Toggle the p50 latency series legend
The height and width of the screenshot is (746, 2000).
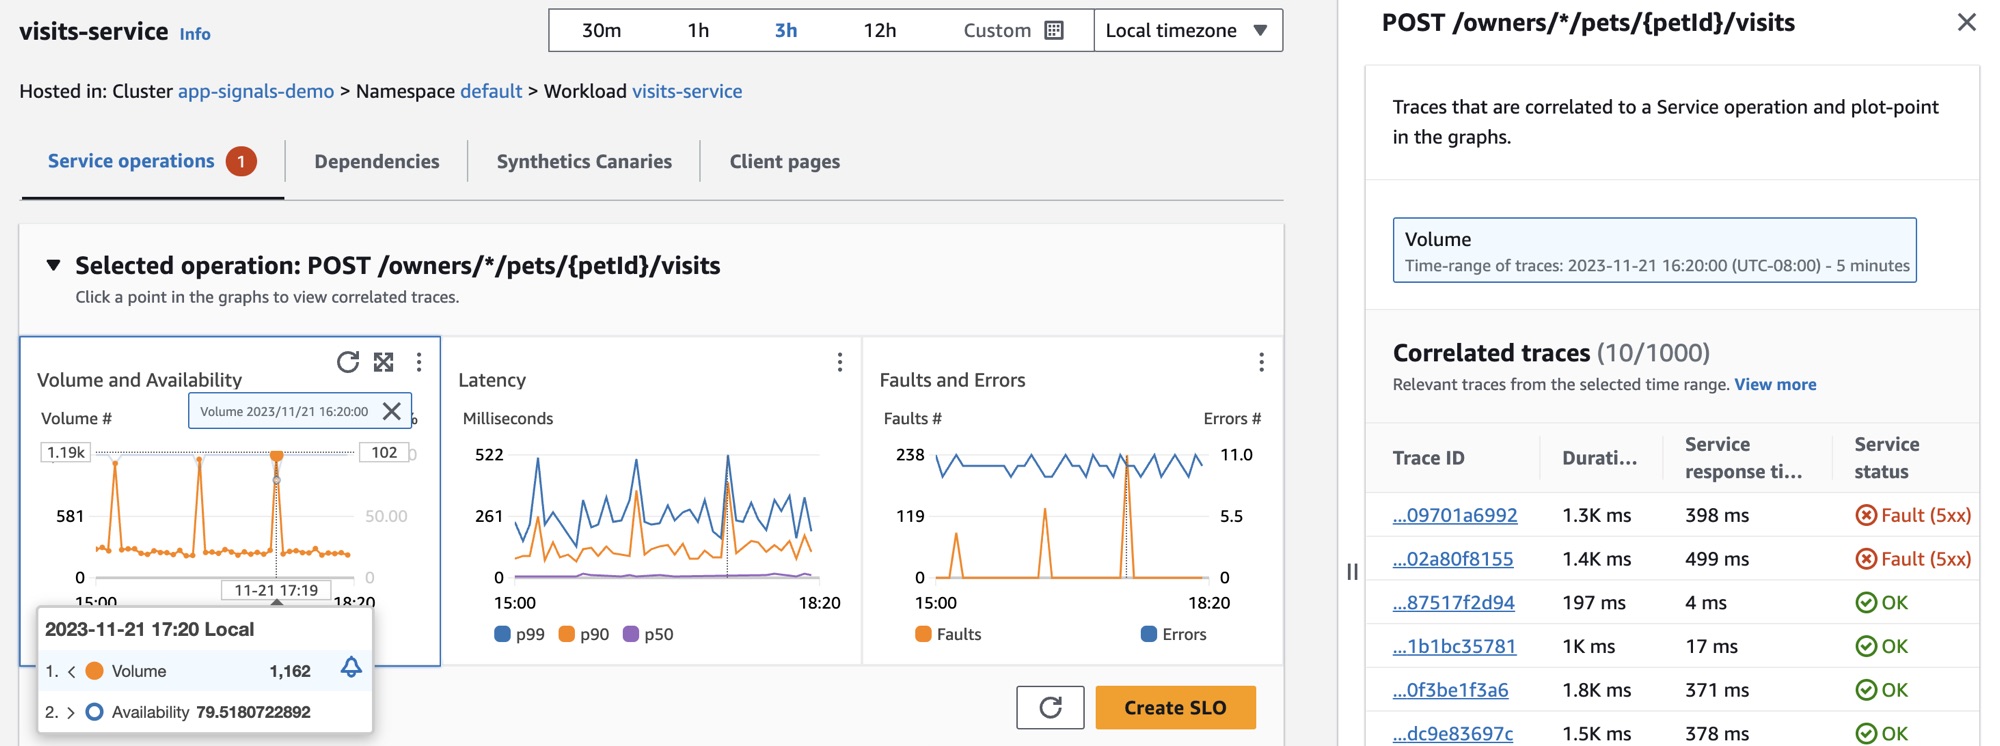[648, 634]
